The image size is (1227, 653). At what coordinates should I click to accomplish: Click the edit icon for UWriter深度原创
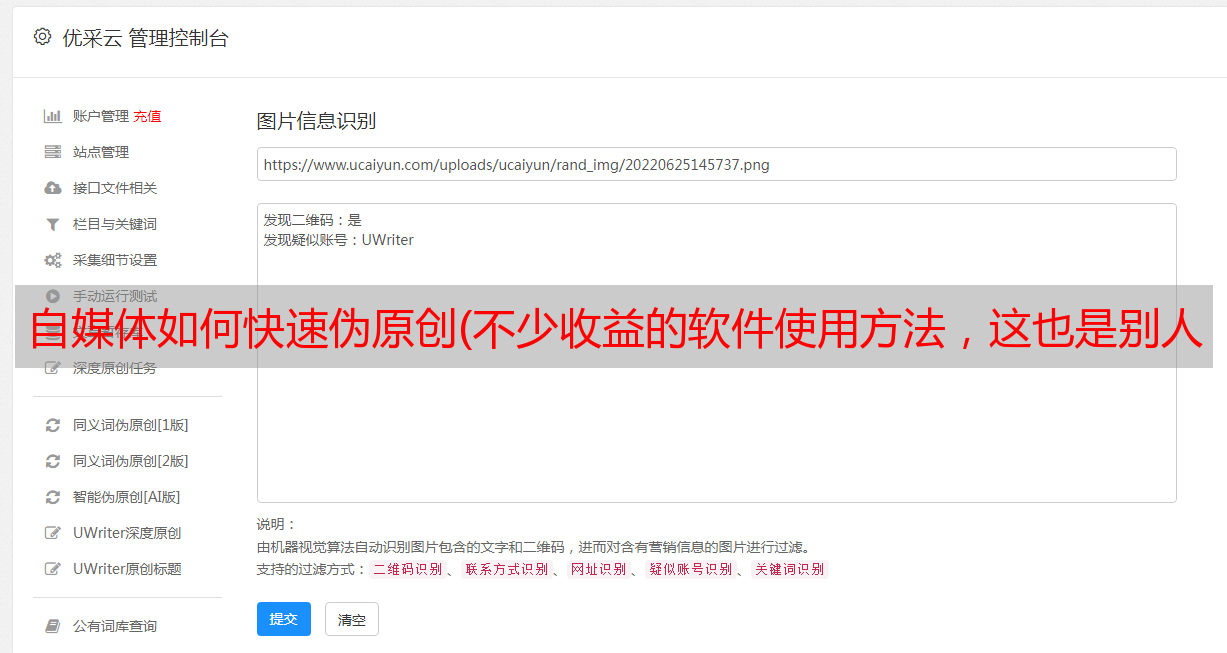coord(53,533)
